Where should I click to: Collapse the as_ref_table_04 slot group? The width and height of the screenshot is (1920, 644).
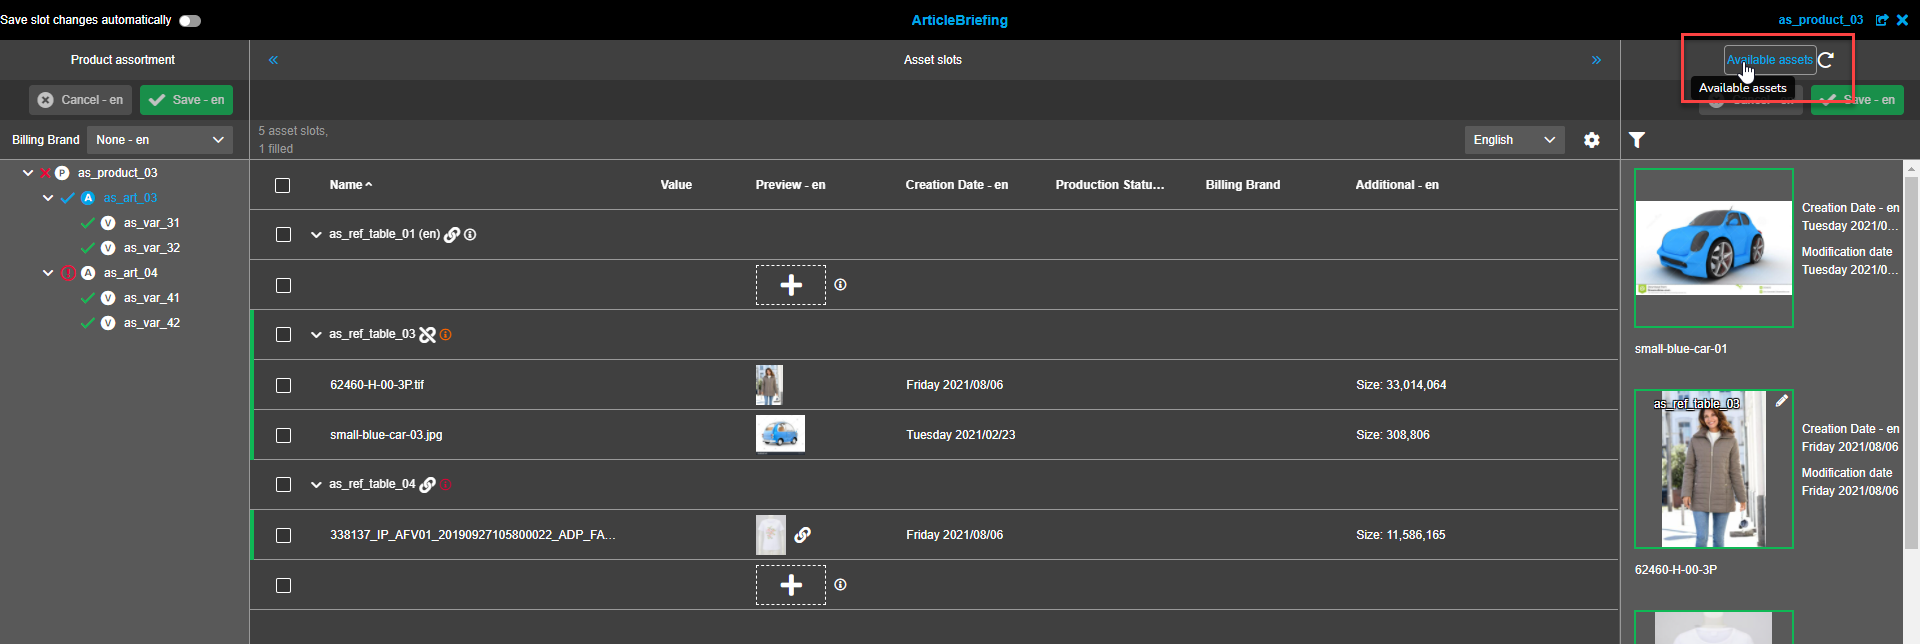point(316,485)
